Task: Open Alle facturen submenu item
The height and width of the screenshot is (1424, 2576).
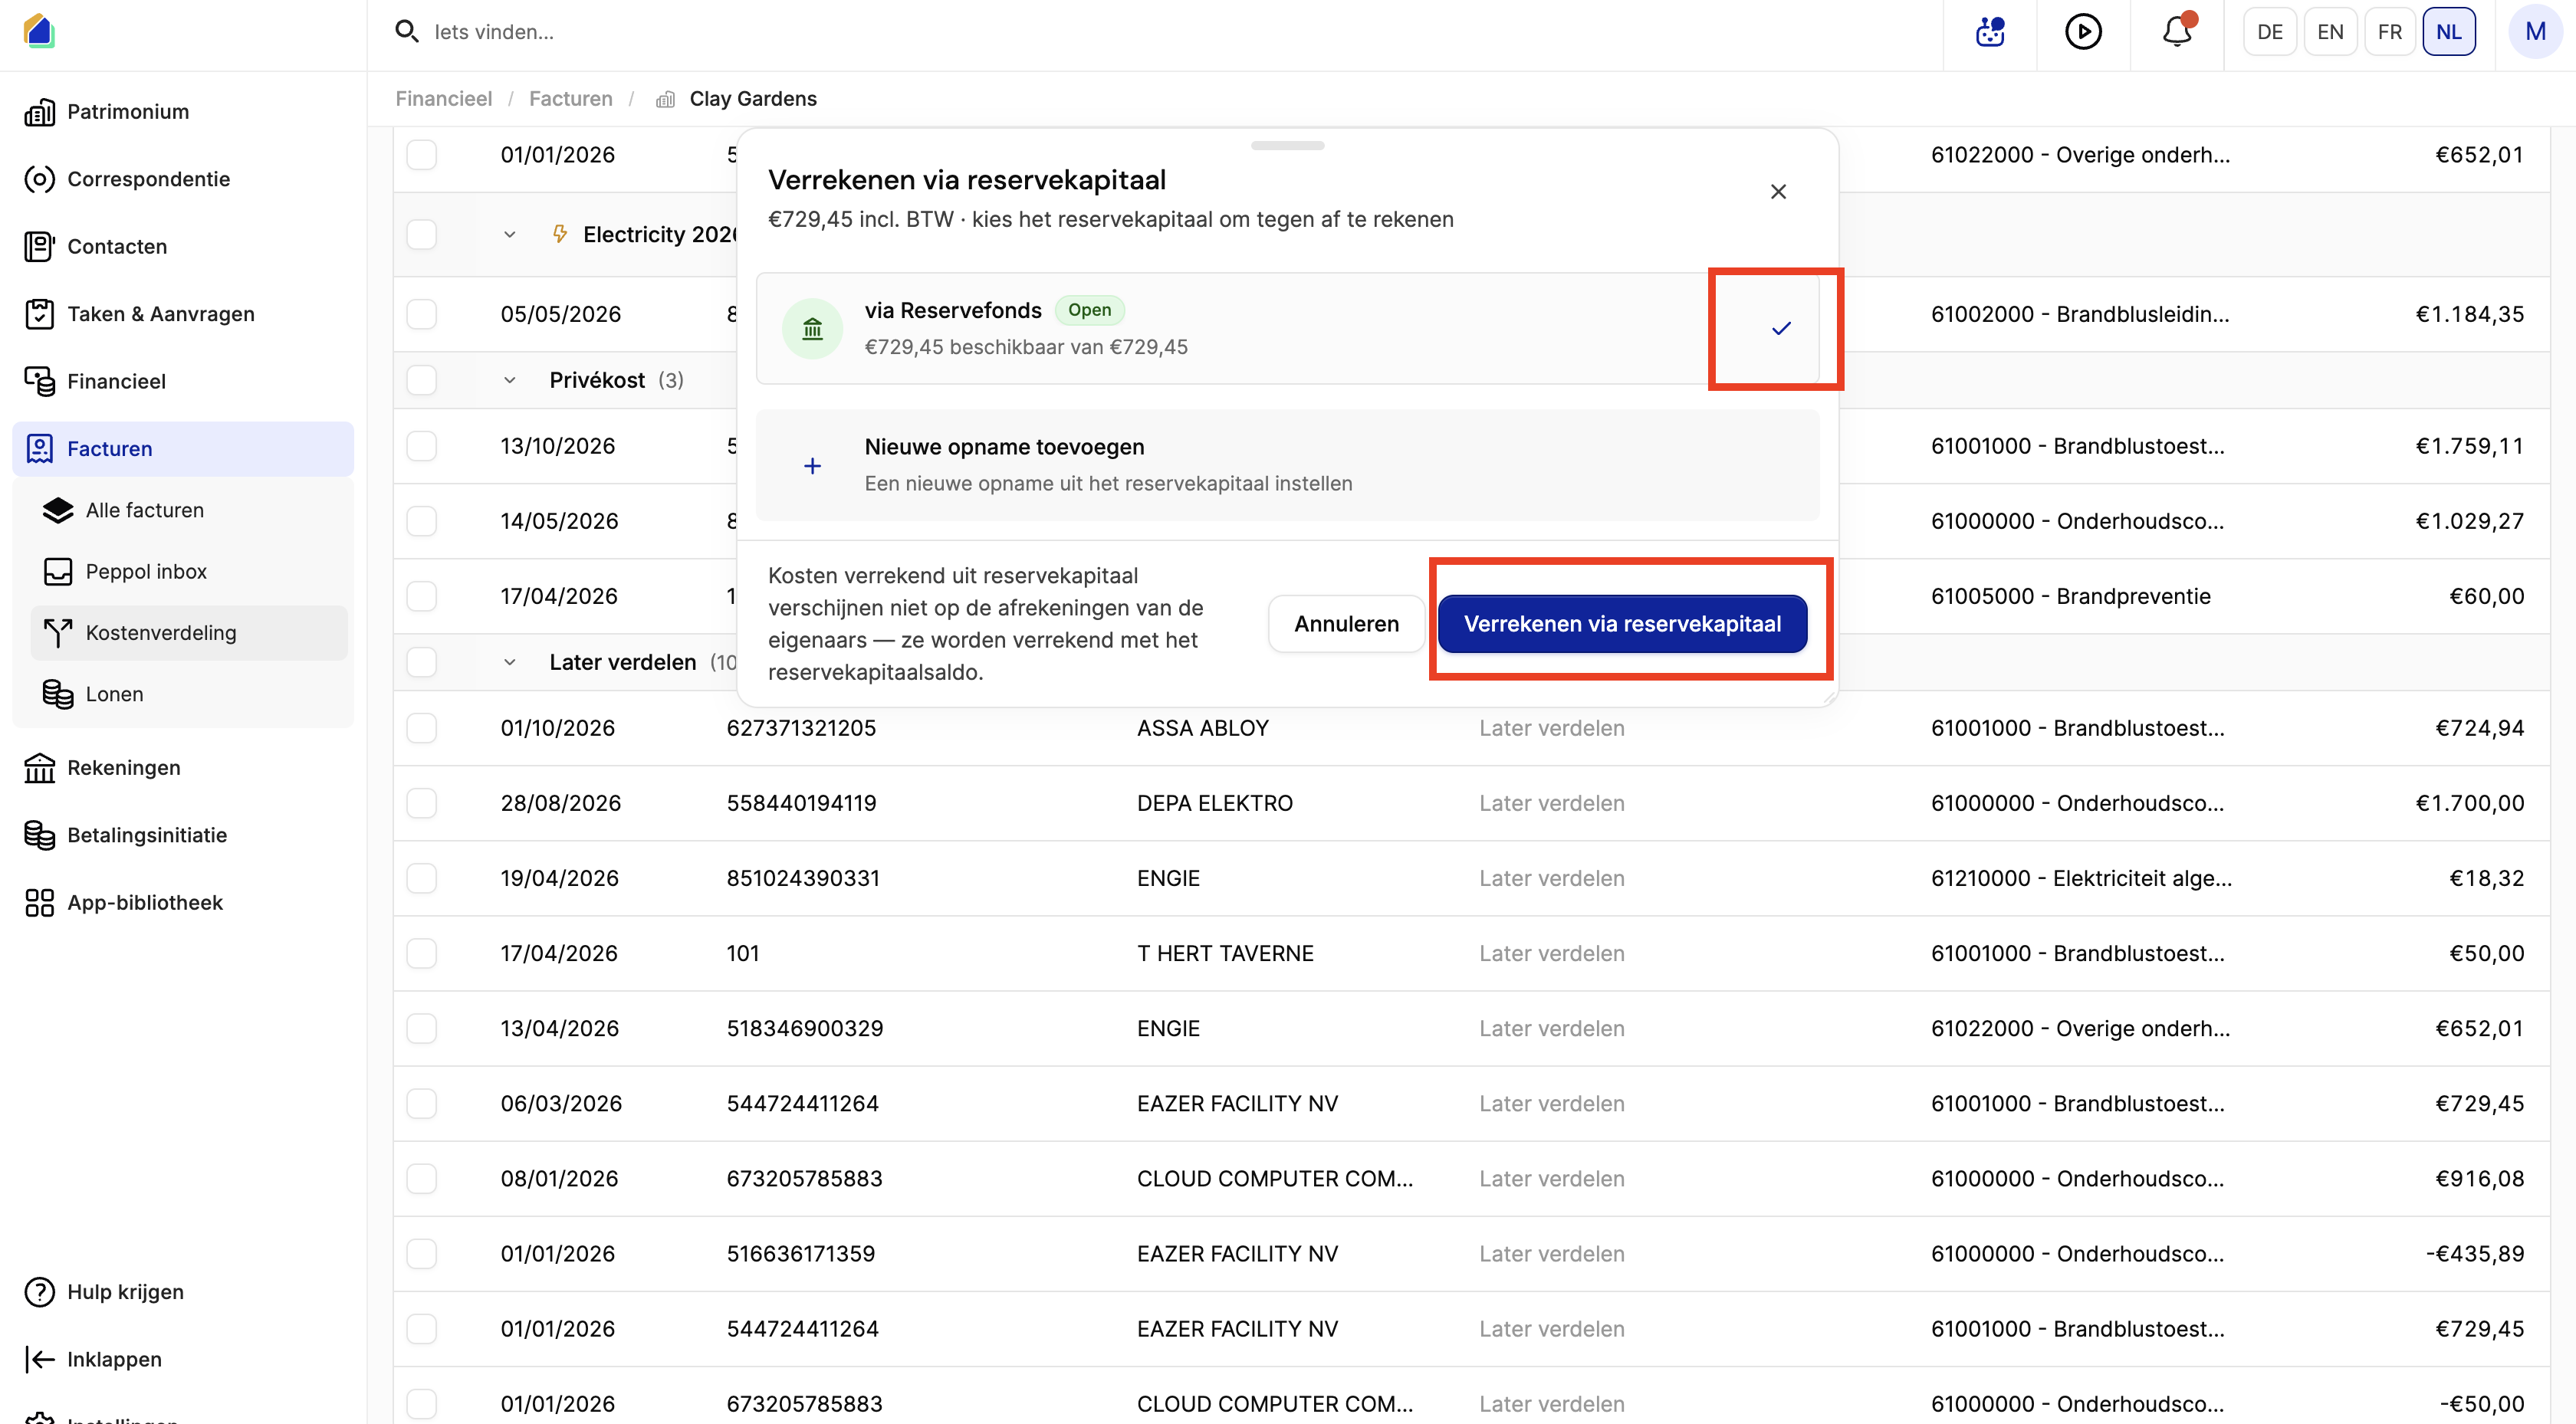Action: tap(189, 510)
